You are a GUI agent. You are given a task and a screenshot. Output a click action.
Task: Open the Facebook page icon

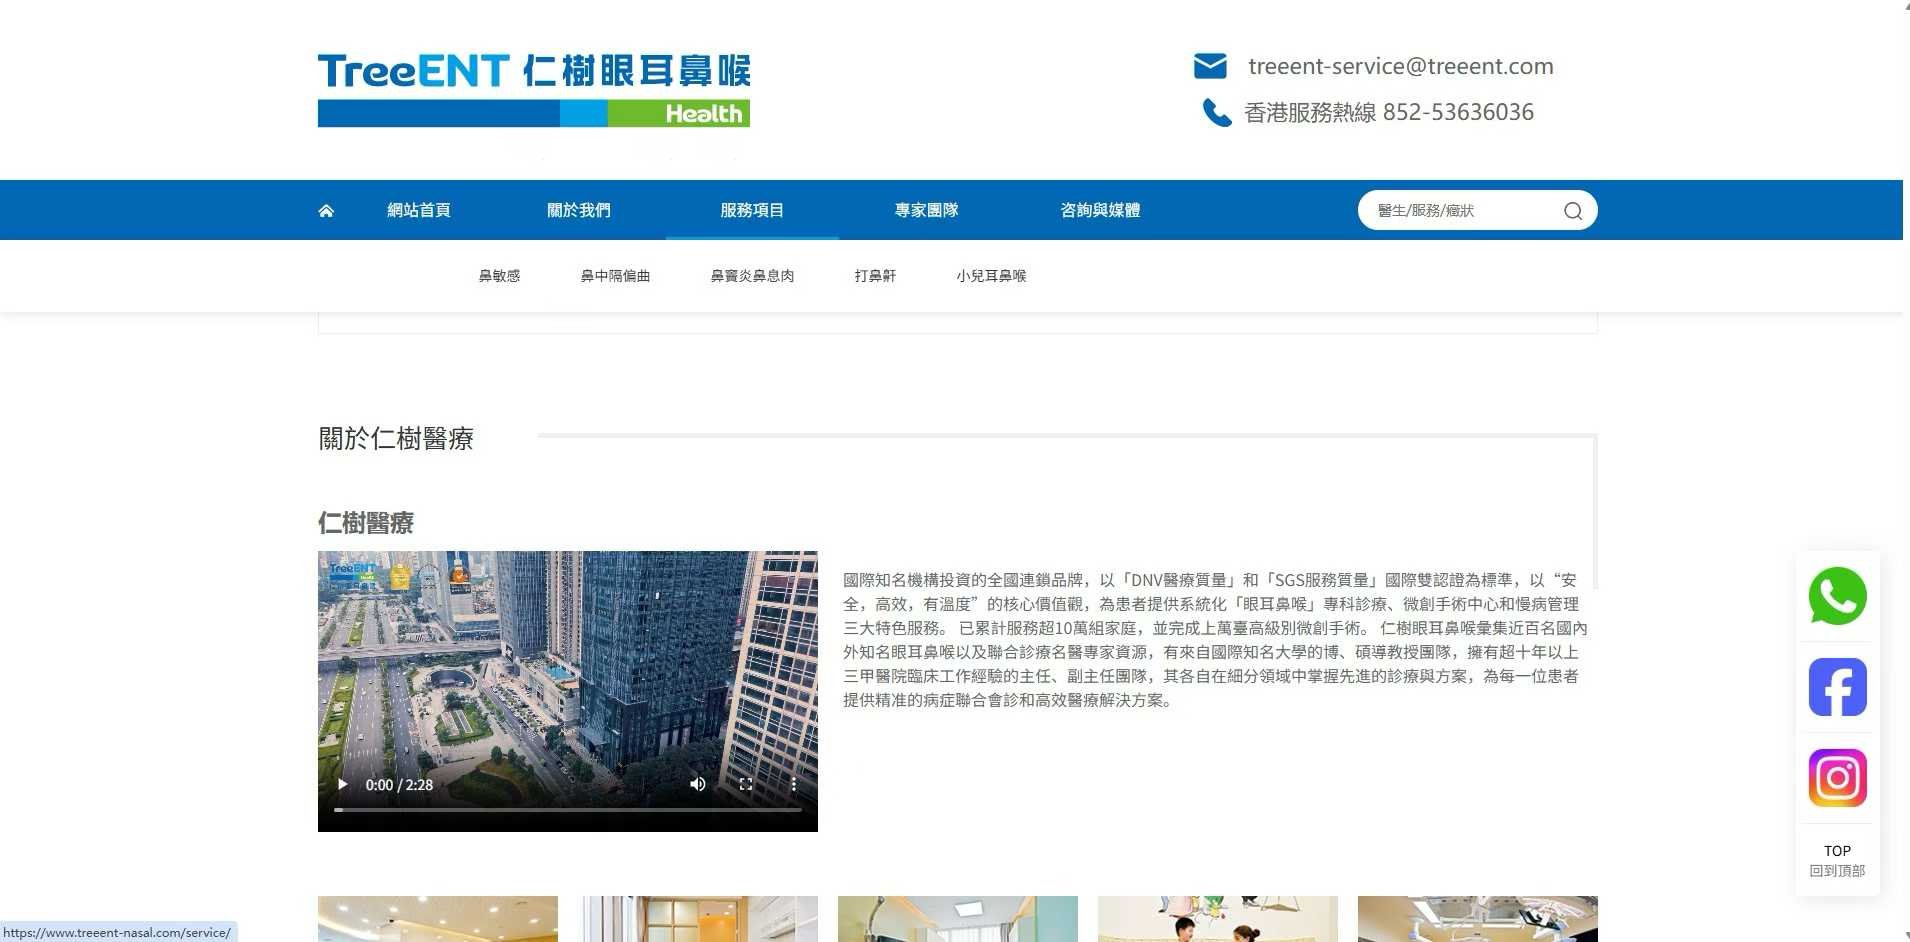[x=1837, y=687]
